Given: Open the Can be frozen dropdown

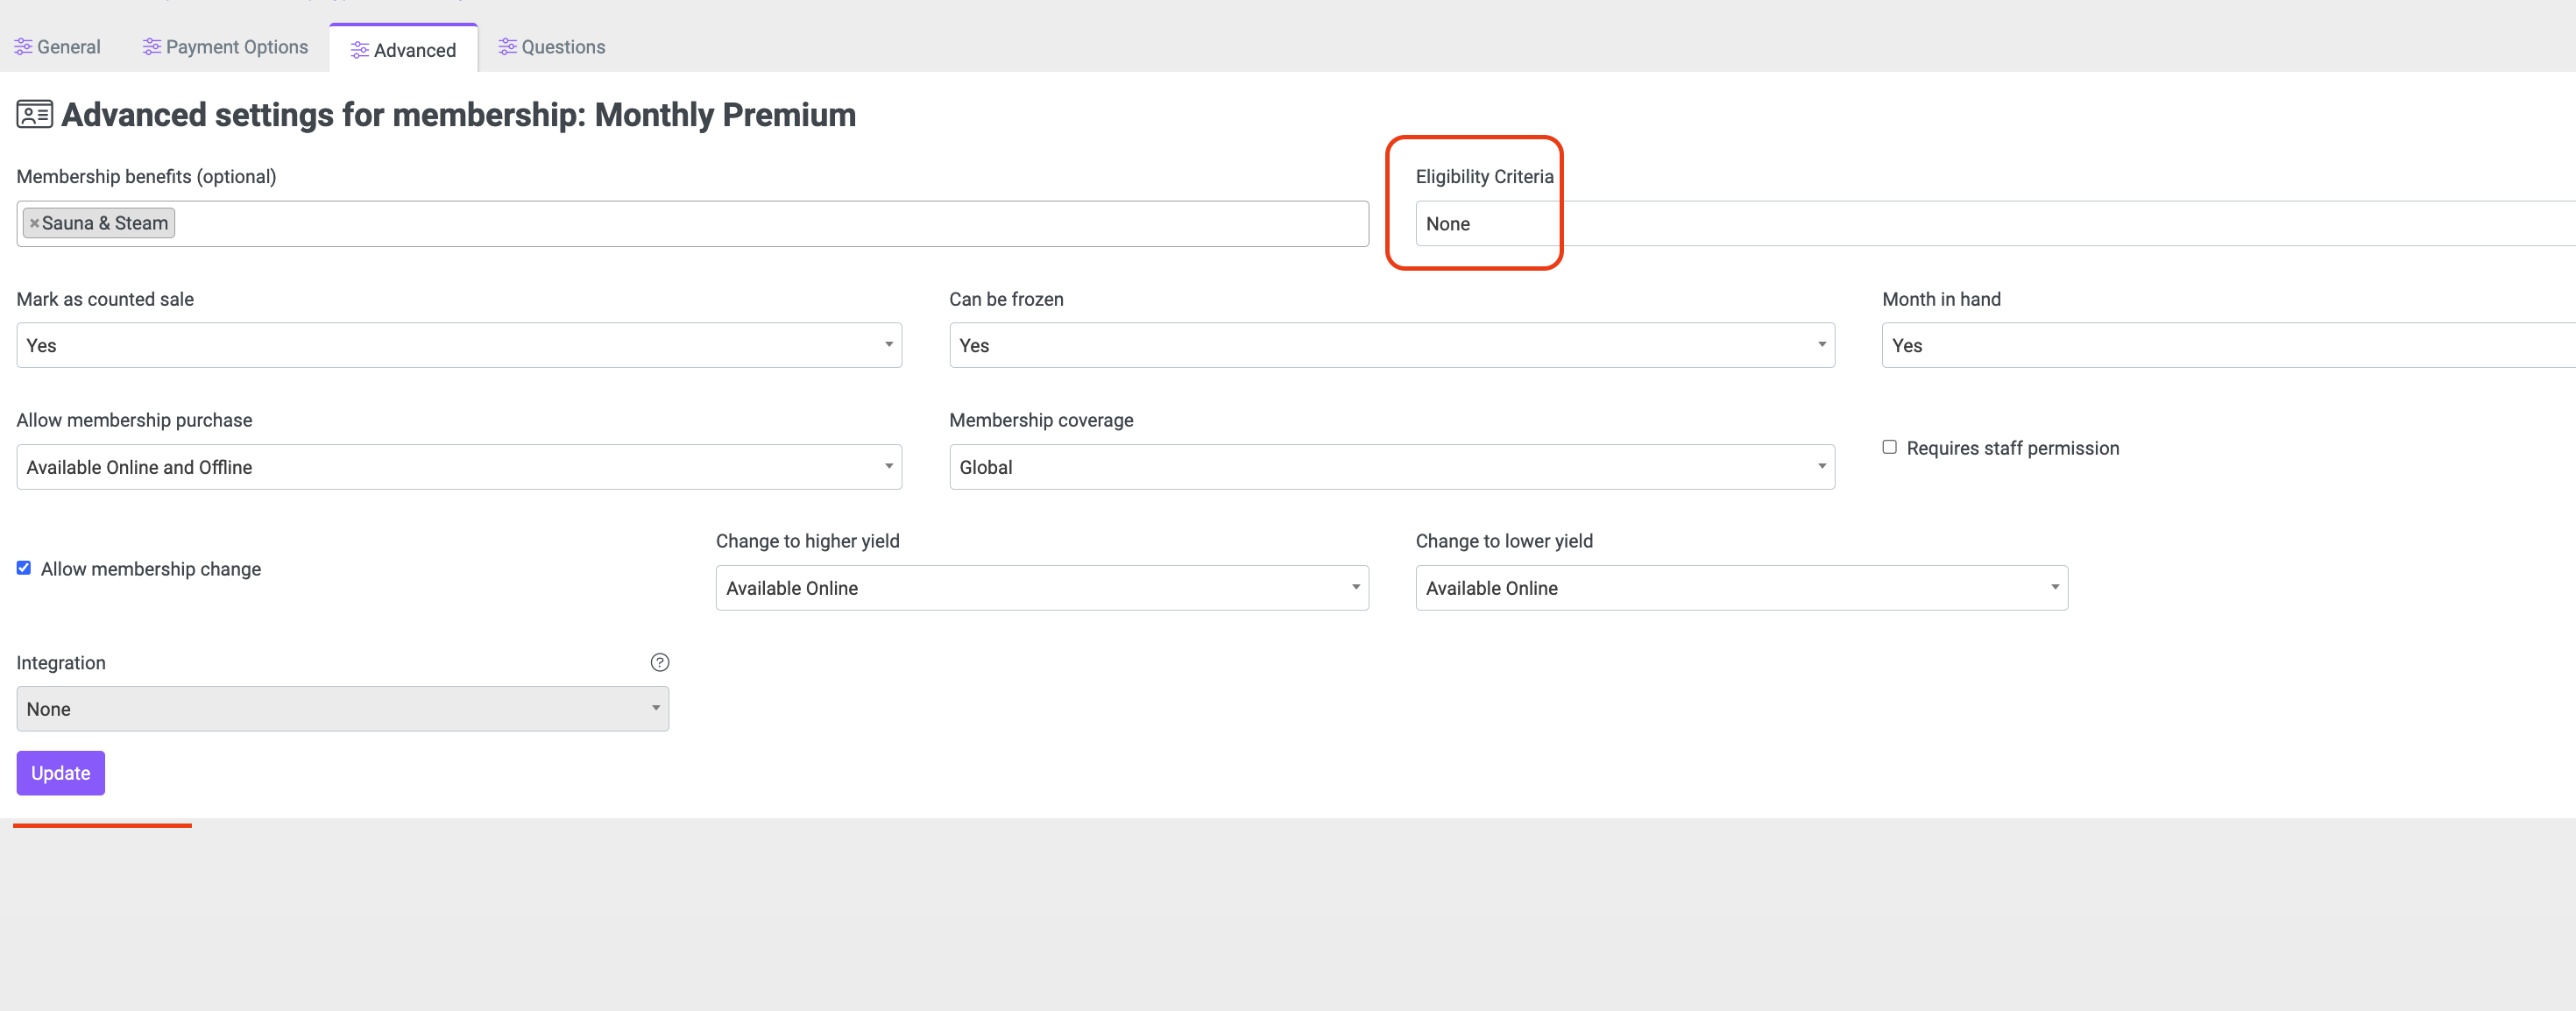Looking at the screenshot, I should (1392, 345).
